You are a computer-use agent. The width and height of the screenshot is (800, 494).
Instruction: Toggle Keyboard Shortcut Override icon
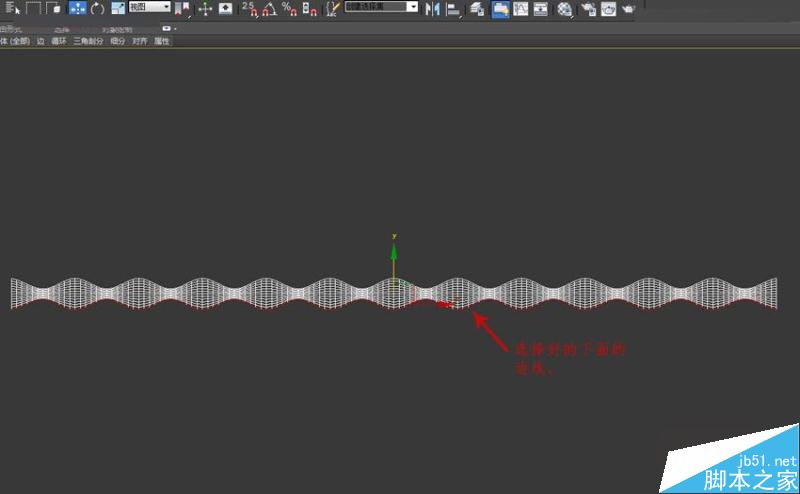coord(226,9)
